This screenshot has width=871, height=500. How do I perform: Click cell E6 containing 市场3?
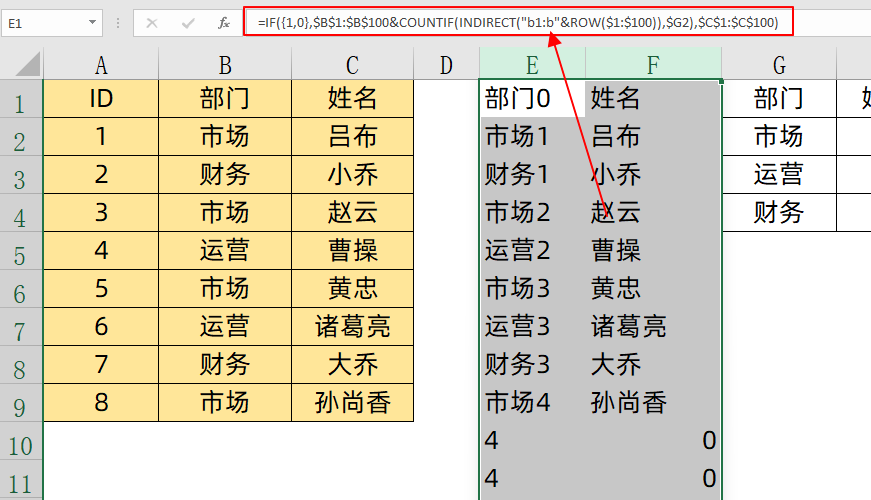(x=532, y=289)
